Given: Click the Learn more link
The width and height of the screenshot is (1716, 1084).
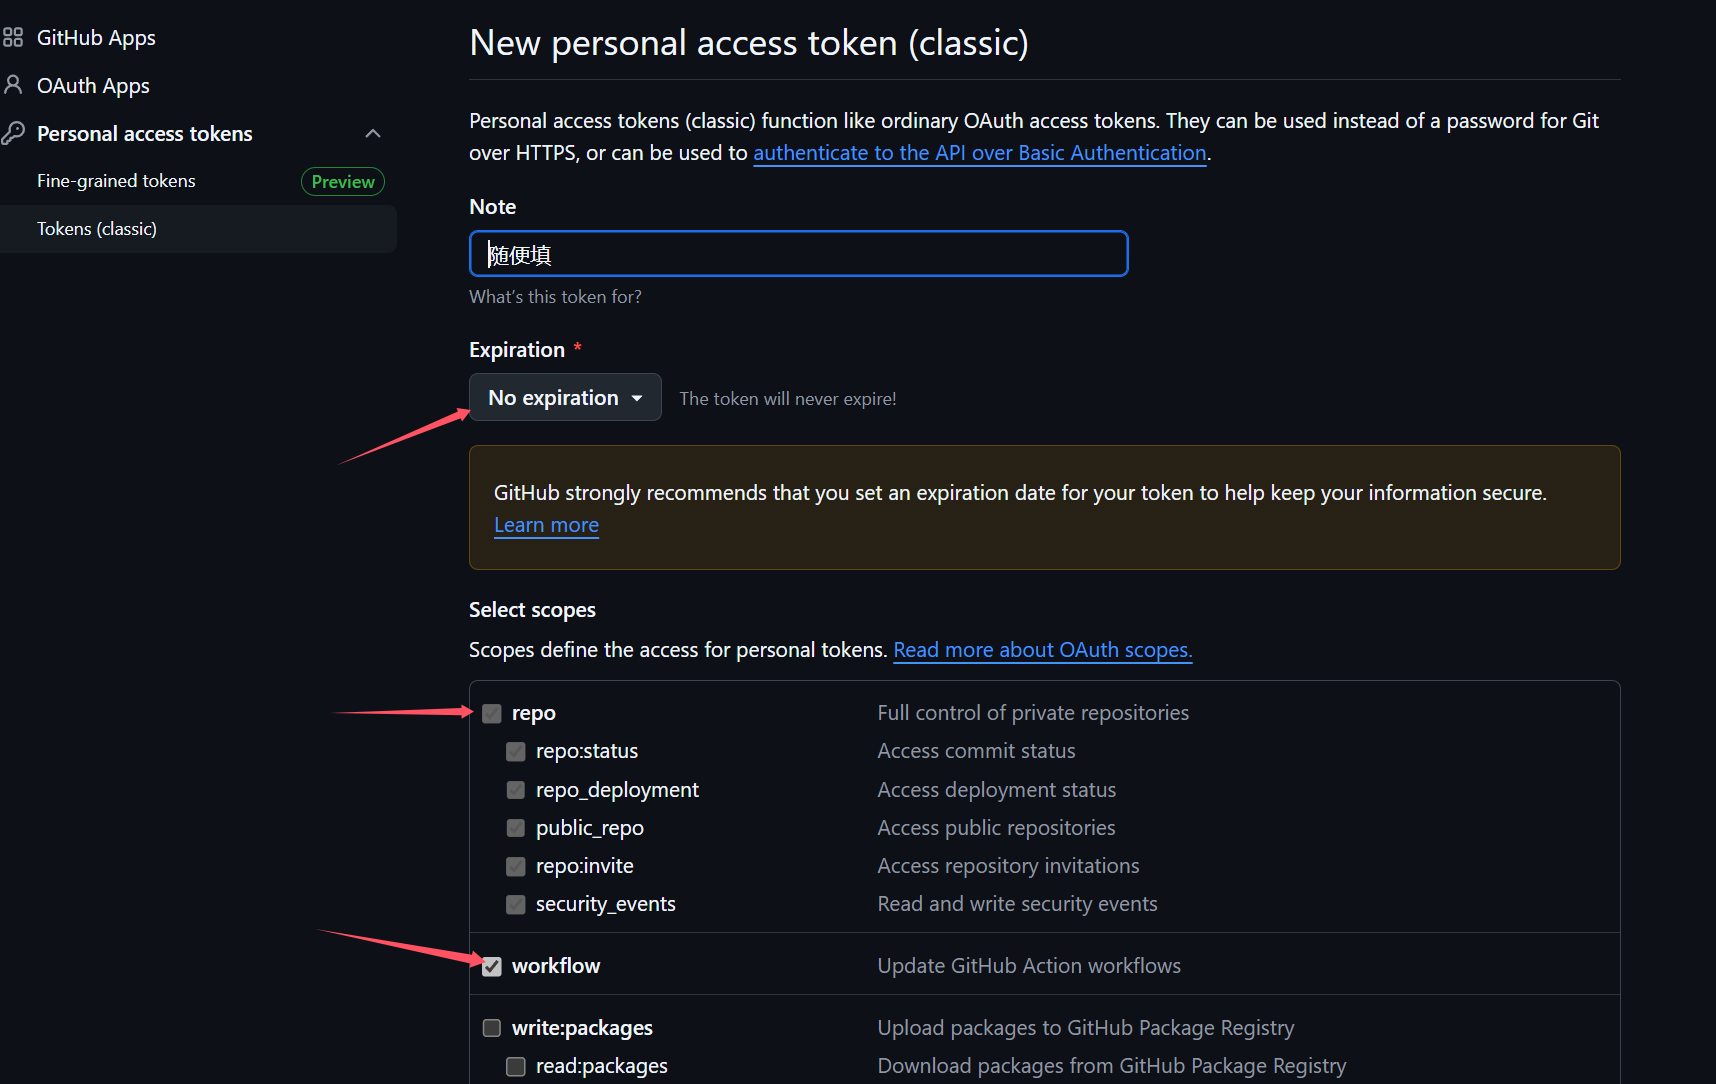Looking at the screenshot, I should click(x=546, y=525).
